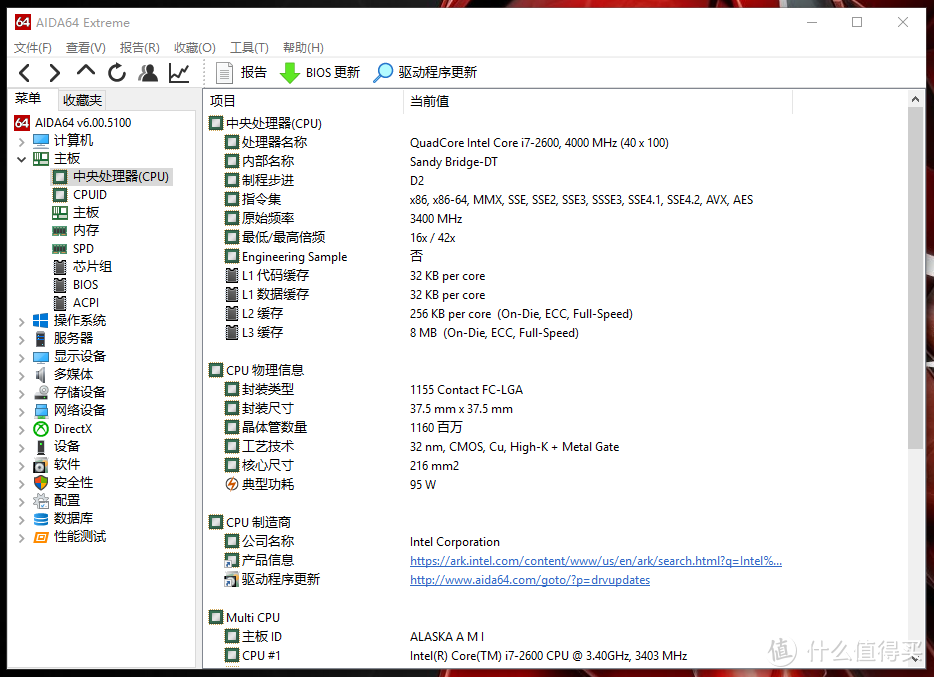Click the 驱动程序更新 toolbar button
The image size is (934, 677).
425,73
